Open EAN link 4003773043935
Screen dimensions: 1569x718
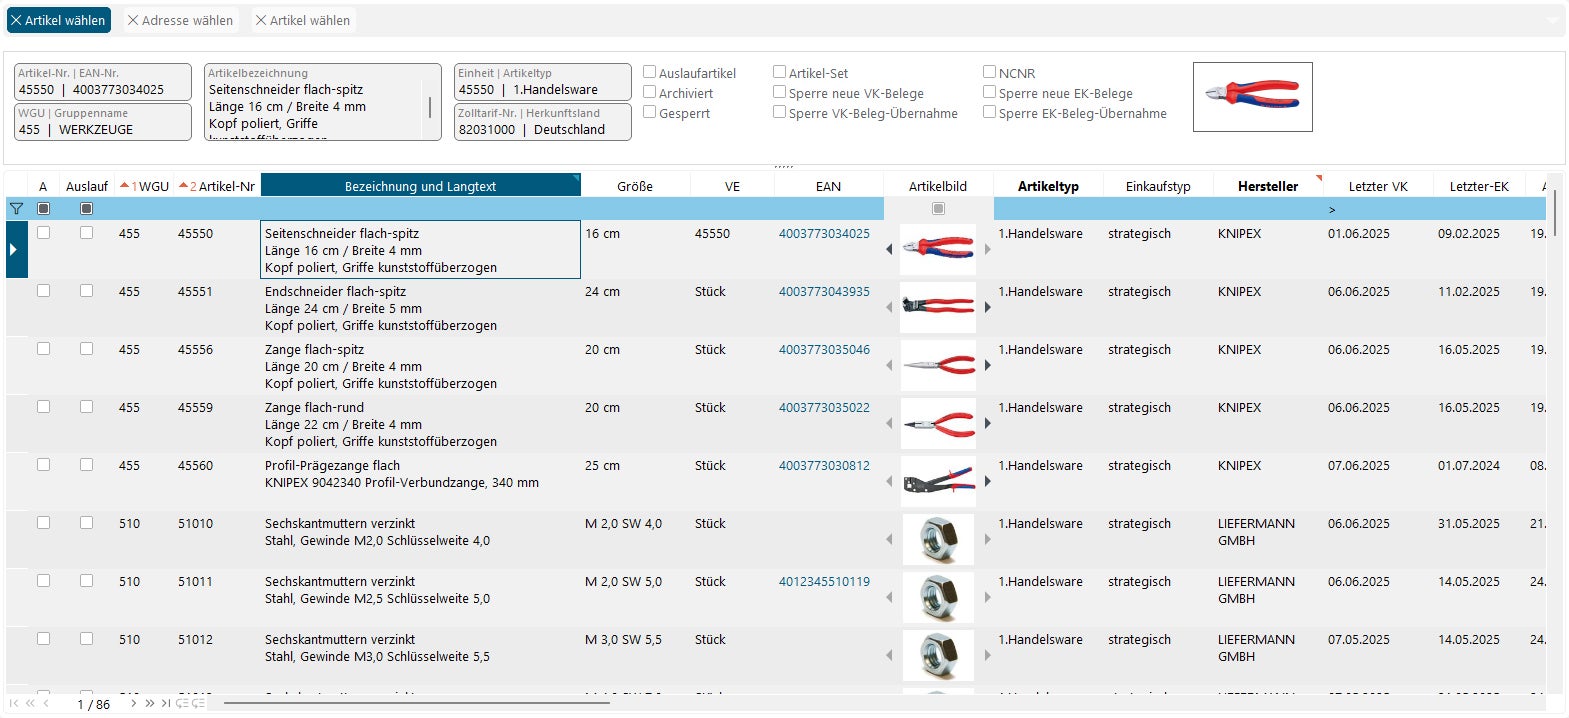pos(824,291)
